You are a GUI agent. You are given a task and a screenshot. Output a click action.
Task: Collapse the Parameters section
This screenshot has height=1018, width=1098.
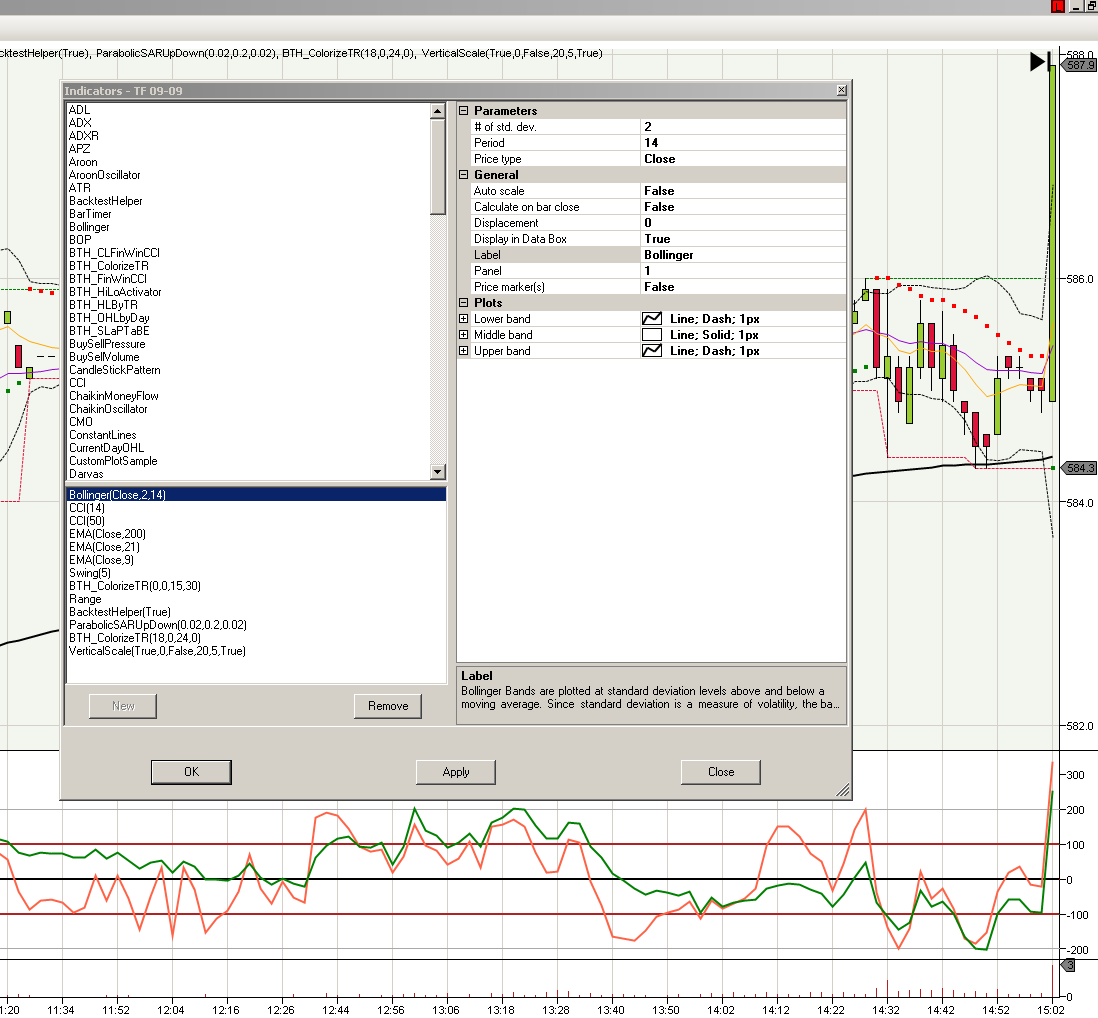click(x=464, y=111)
